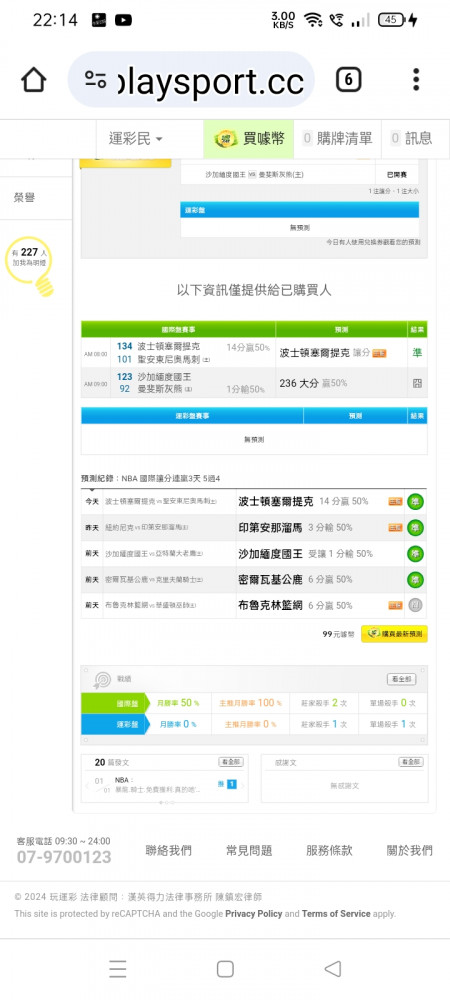This screenshot has height=1000, width=450.
Task: Tap the site settings icon in address bar
Action: (x=96, y=80)
